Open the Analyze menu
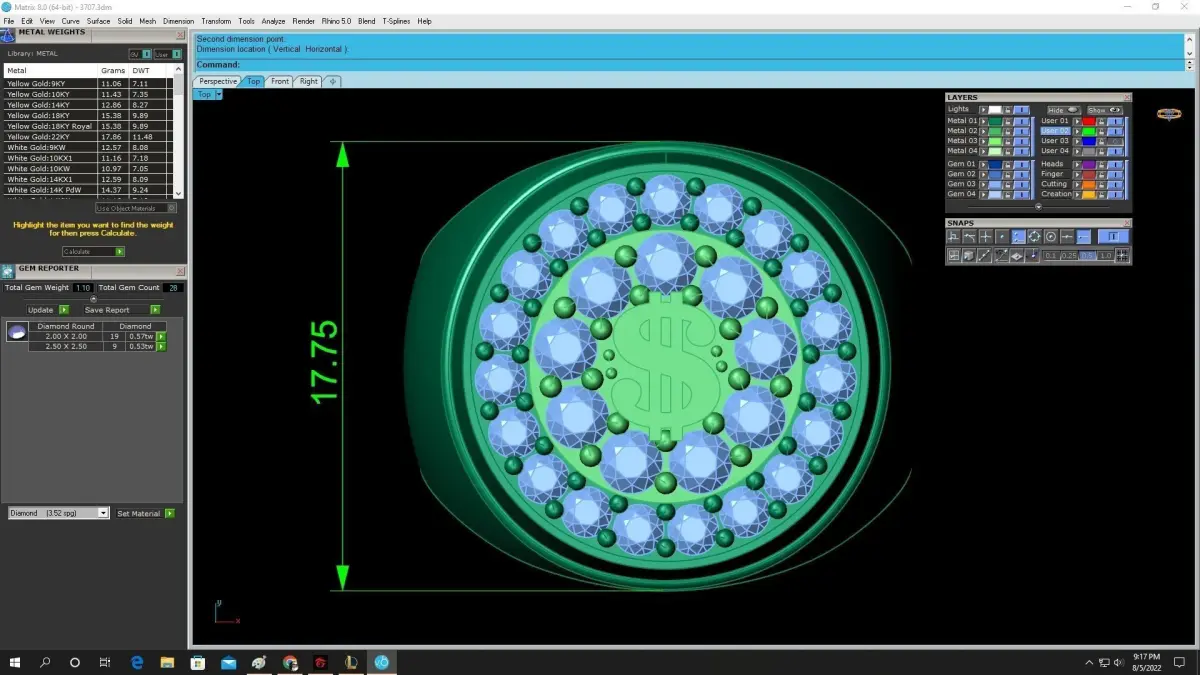Viewport: 1200px width, 675px height. click(273, 21)
